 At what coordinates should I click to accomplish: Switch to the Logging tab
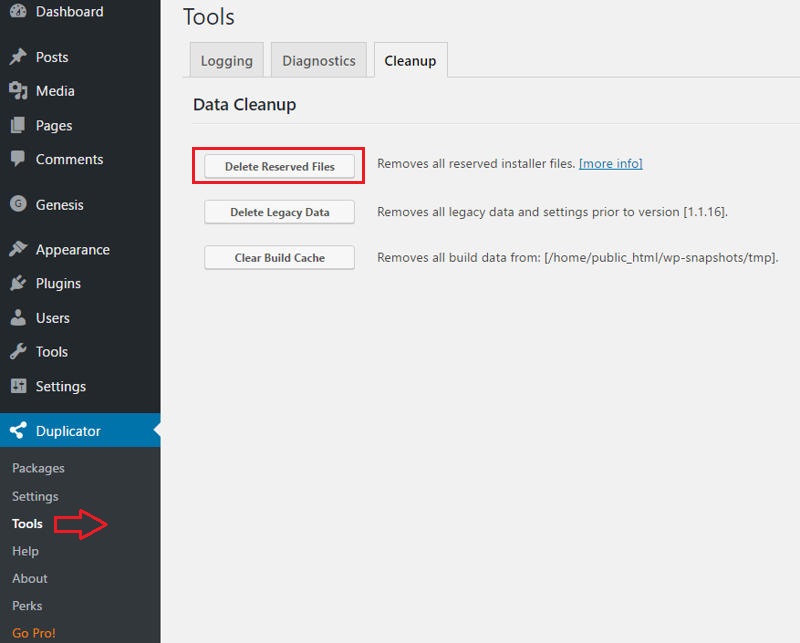(x=226, y=60)
